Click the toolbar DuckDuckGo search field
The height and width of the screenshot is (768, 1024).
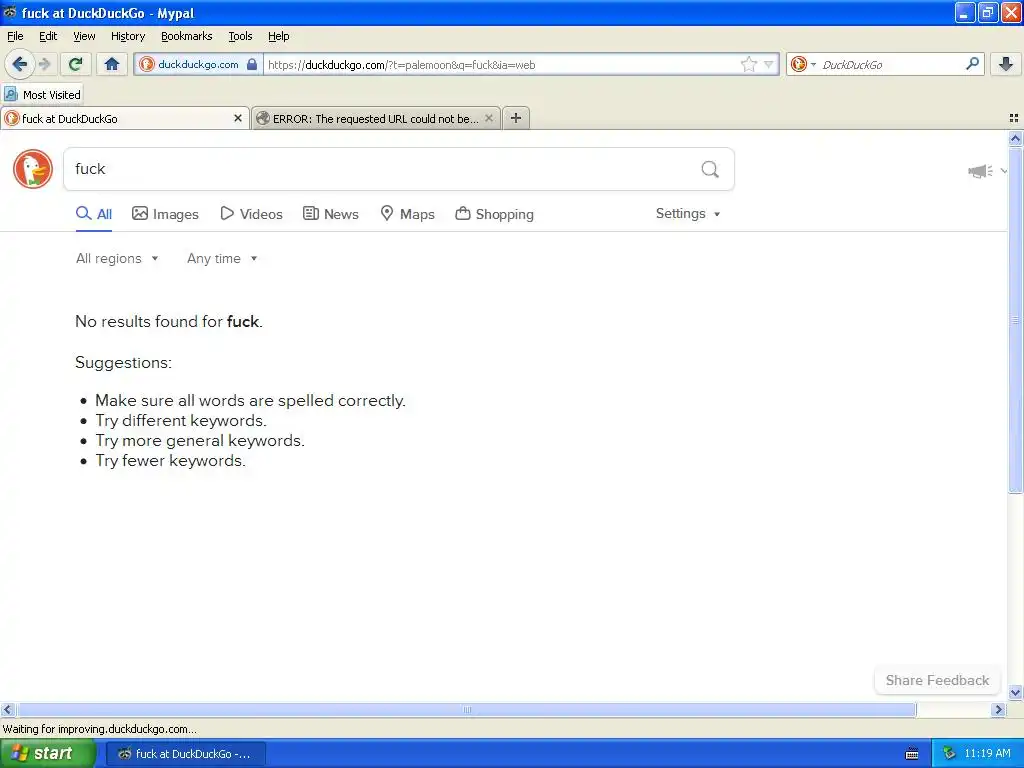tap(889, 64)
